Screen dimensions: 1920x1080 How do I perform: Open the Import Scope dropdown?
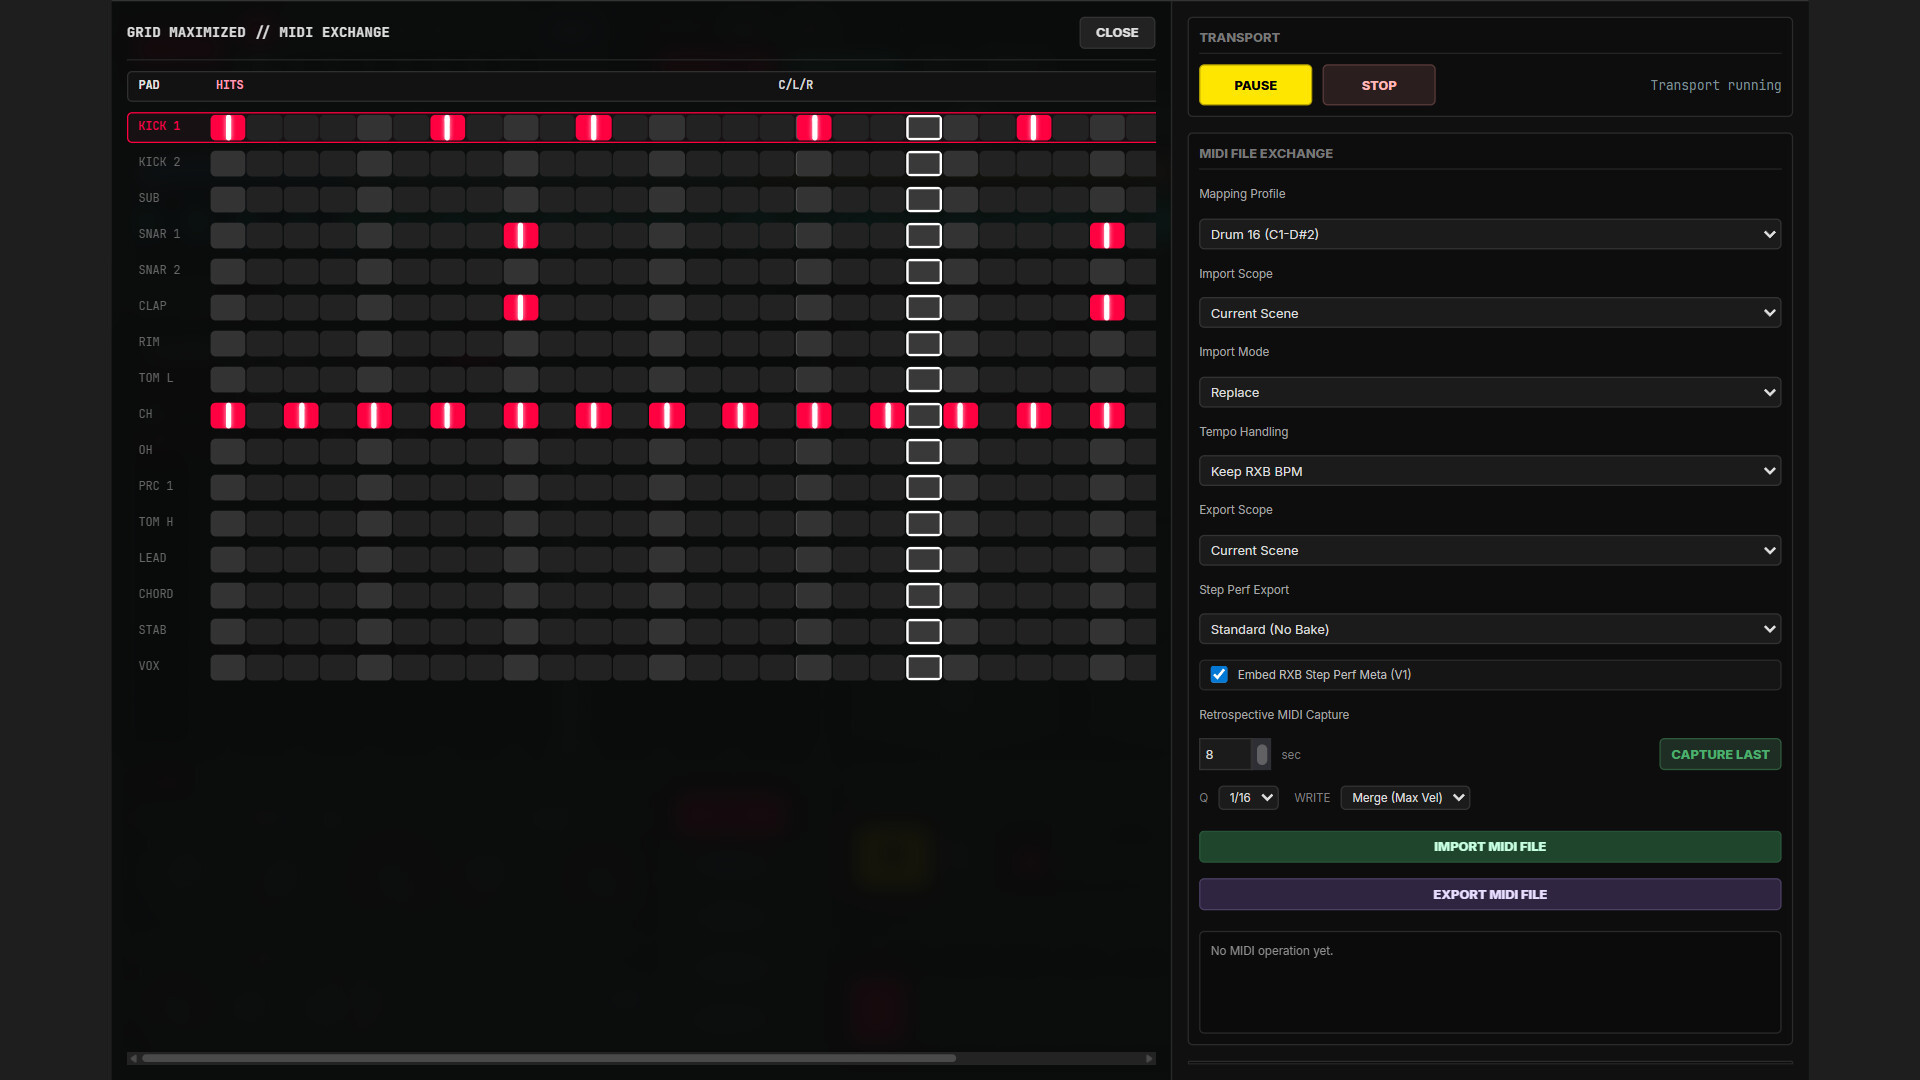(1489, 313)
